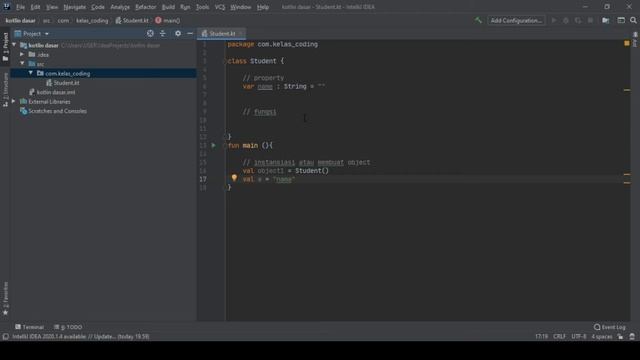Open the Build menu

pyautogui.click(x=168, y=7)
